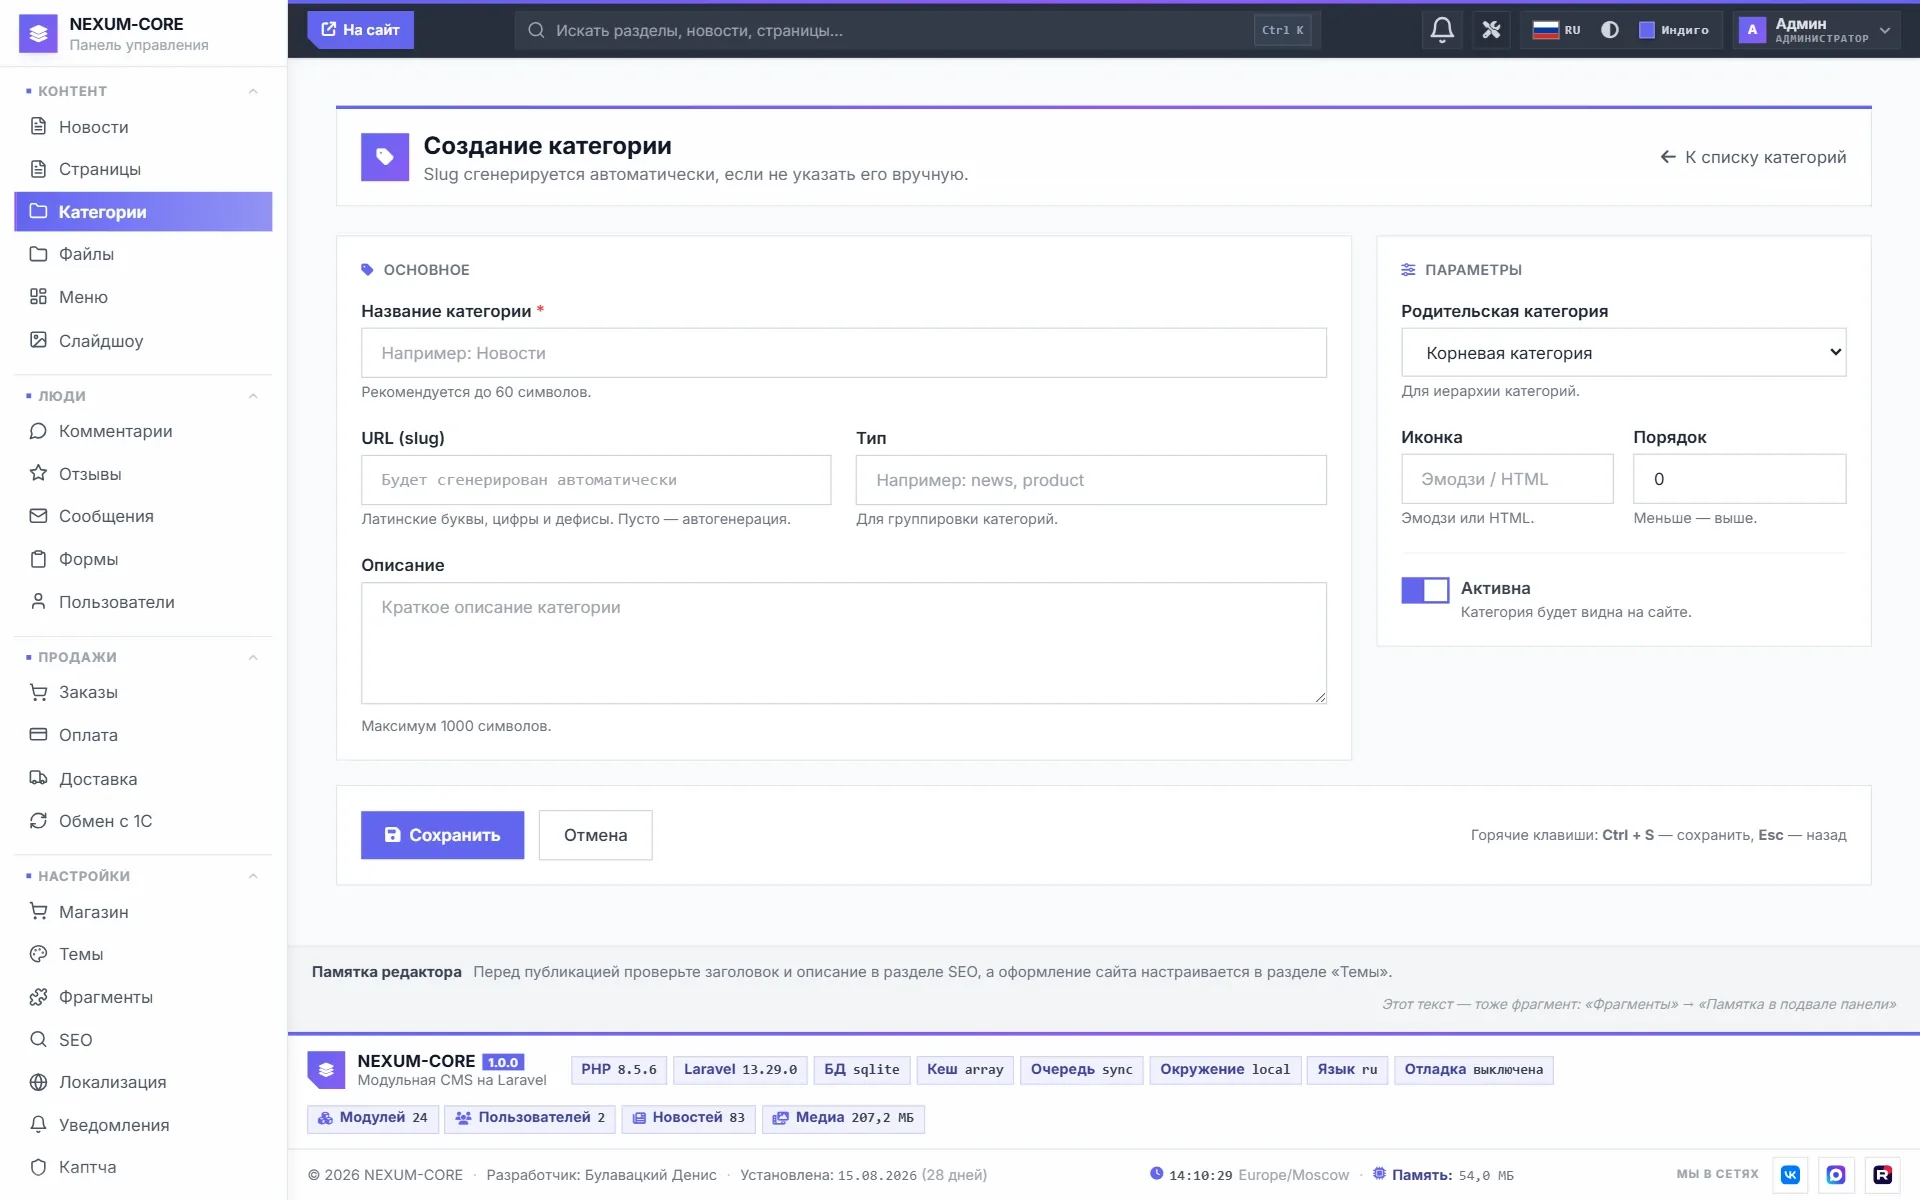Collapse the КОНТЕНТ sidebar section

(253, 91)
